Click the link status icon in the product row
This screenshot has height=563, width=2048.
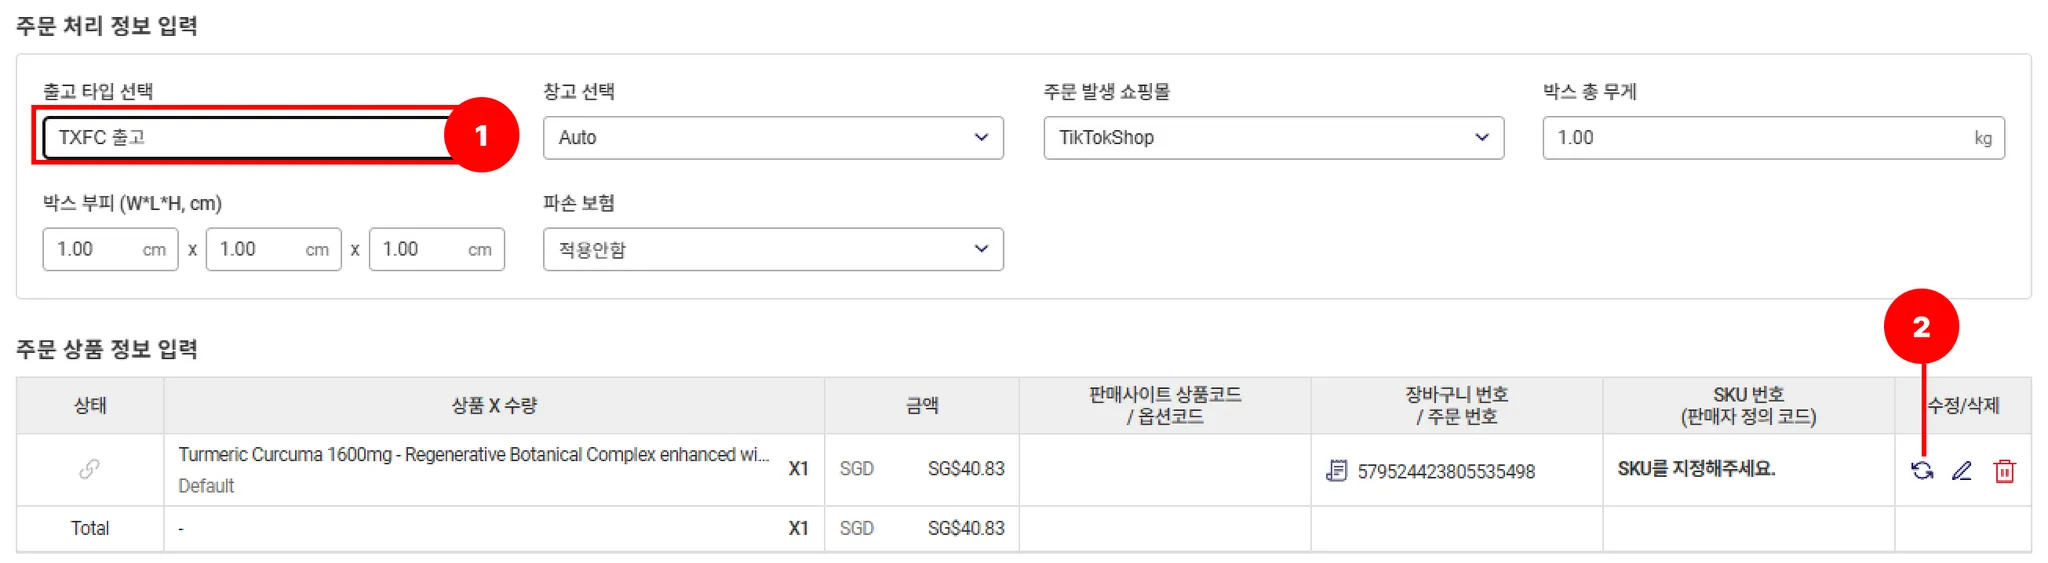(x=89, y=468)
